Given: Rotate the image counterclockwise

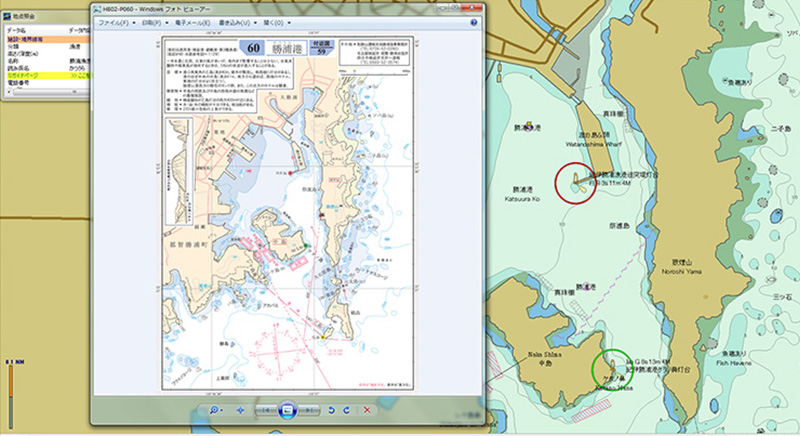Looking at the screenshot, I should 332,410.
